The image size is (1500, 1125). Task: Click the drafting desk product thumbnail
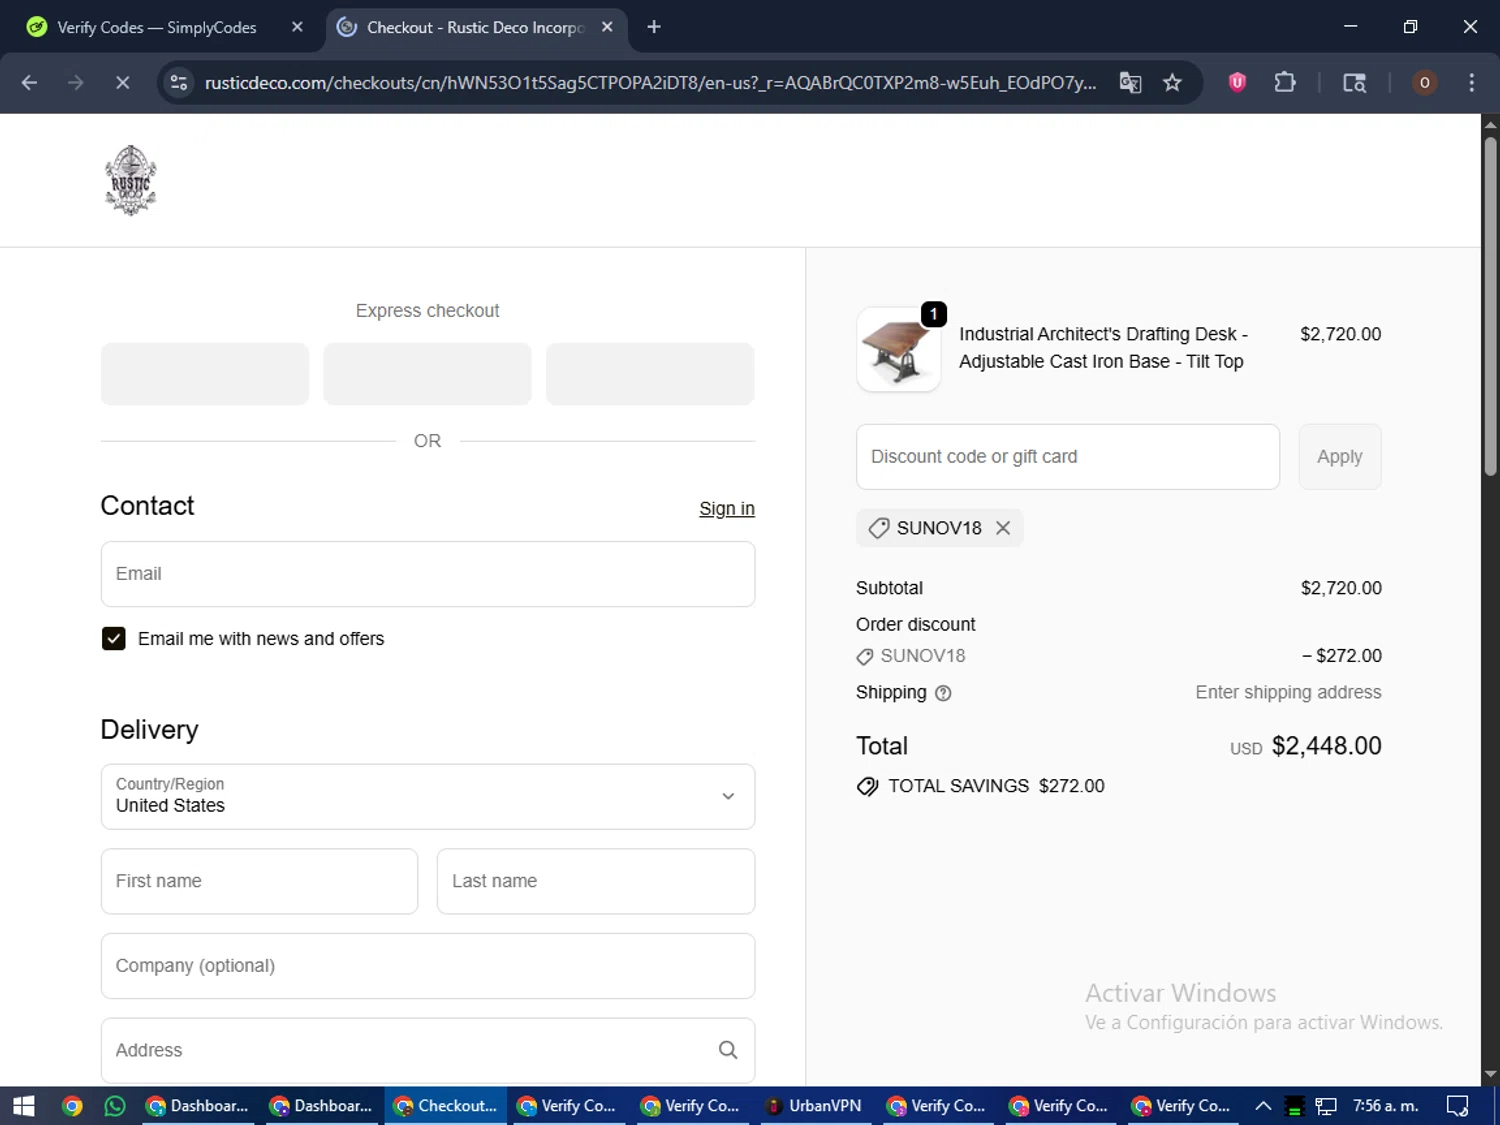[x=898, y=349]
